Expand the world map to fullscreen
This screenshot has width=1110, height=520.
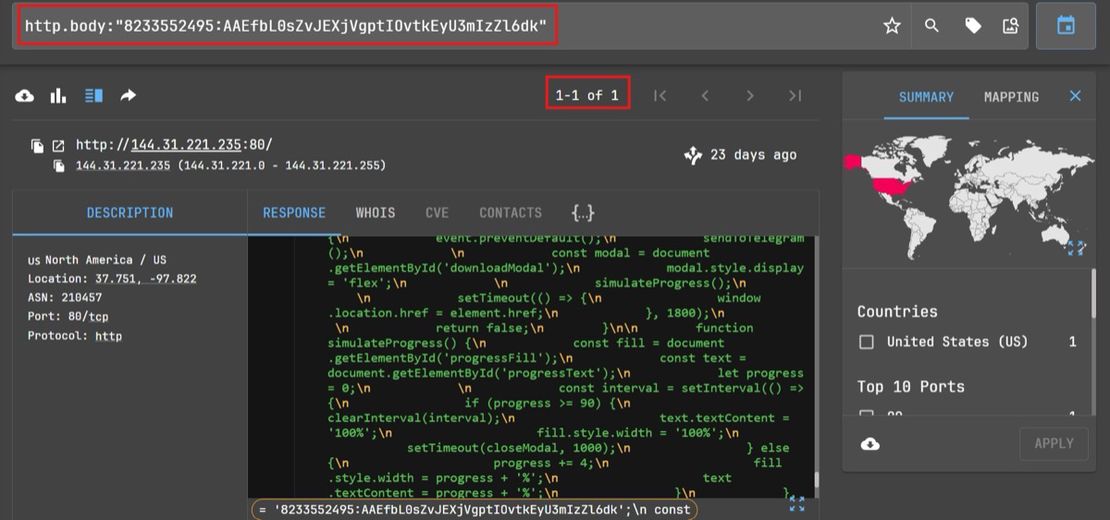tap(1075, 248)
